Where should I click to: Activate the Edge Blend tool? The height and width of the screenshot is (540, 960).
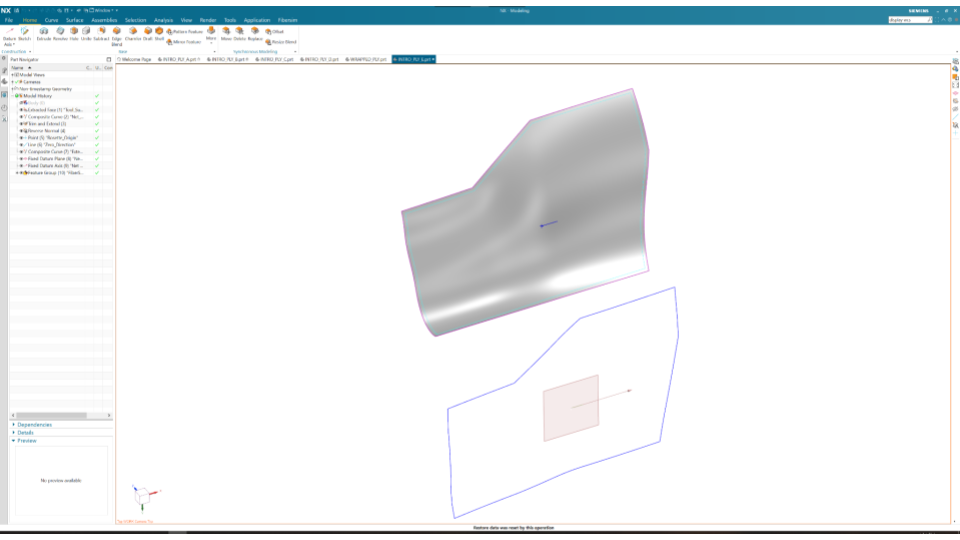pos(117,33)
